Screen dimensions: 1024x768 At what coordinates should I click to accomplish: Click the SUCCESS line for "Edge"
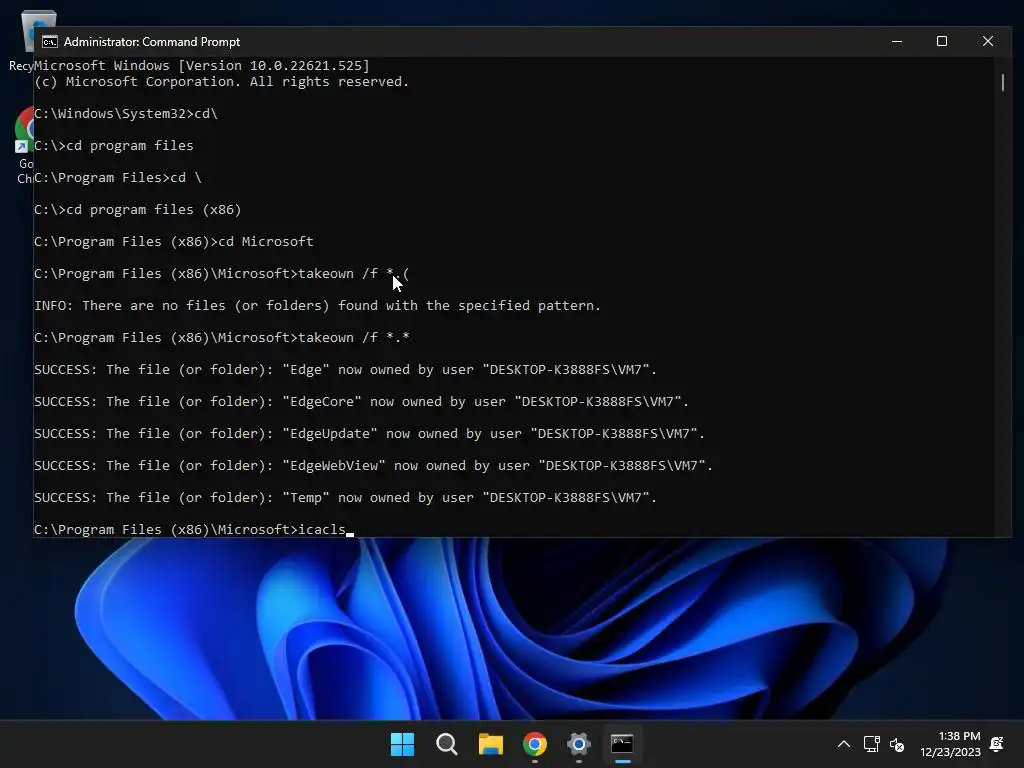(x=345, y=370)
